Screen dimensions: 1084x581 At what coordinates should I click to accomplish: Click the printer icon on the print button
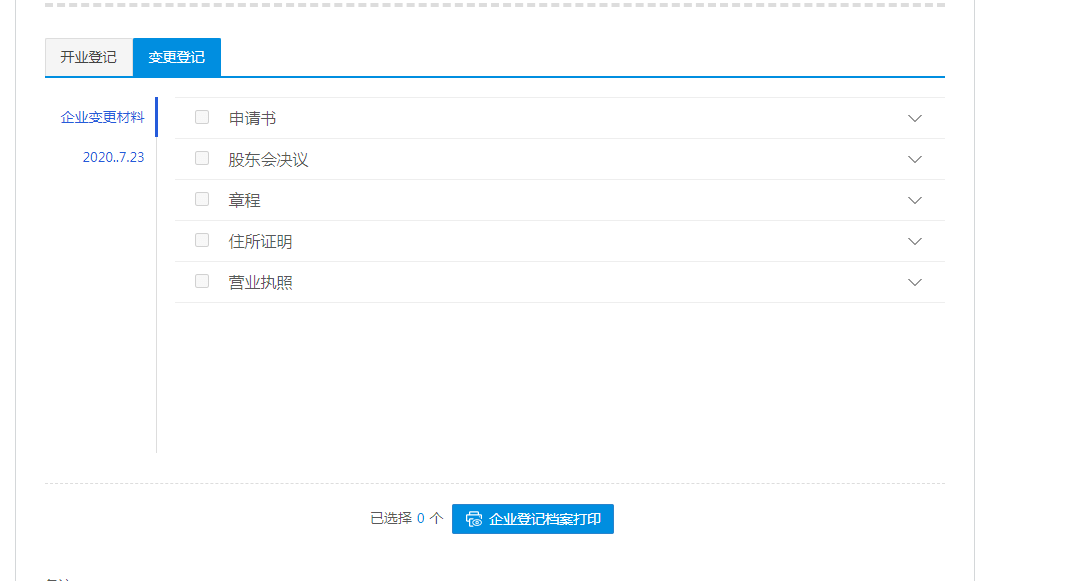point(474,519)
